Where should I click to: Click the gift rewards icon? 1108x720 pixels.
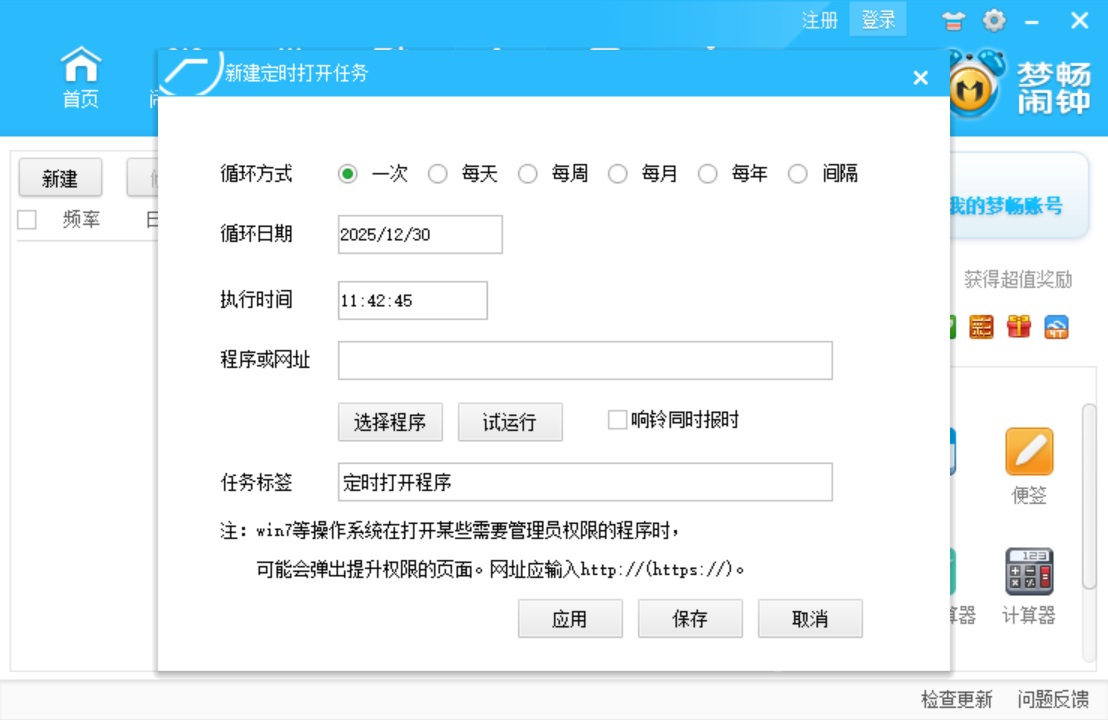(1018, 327)
